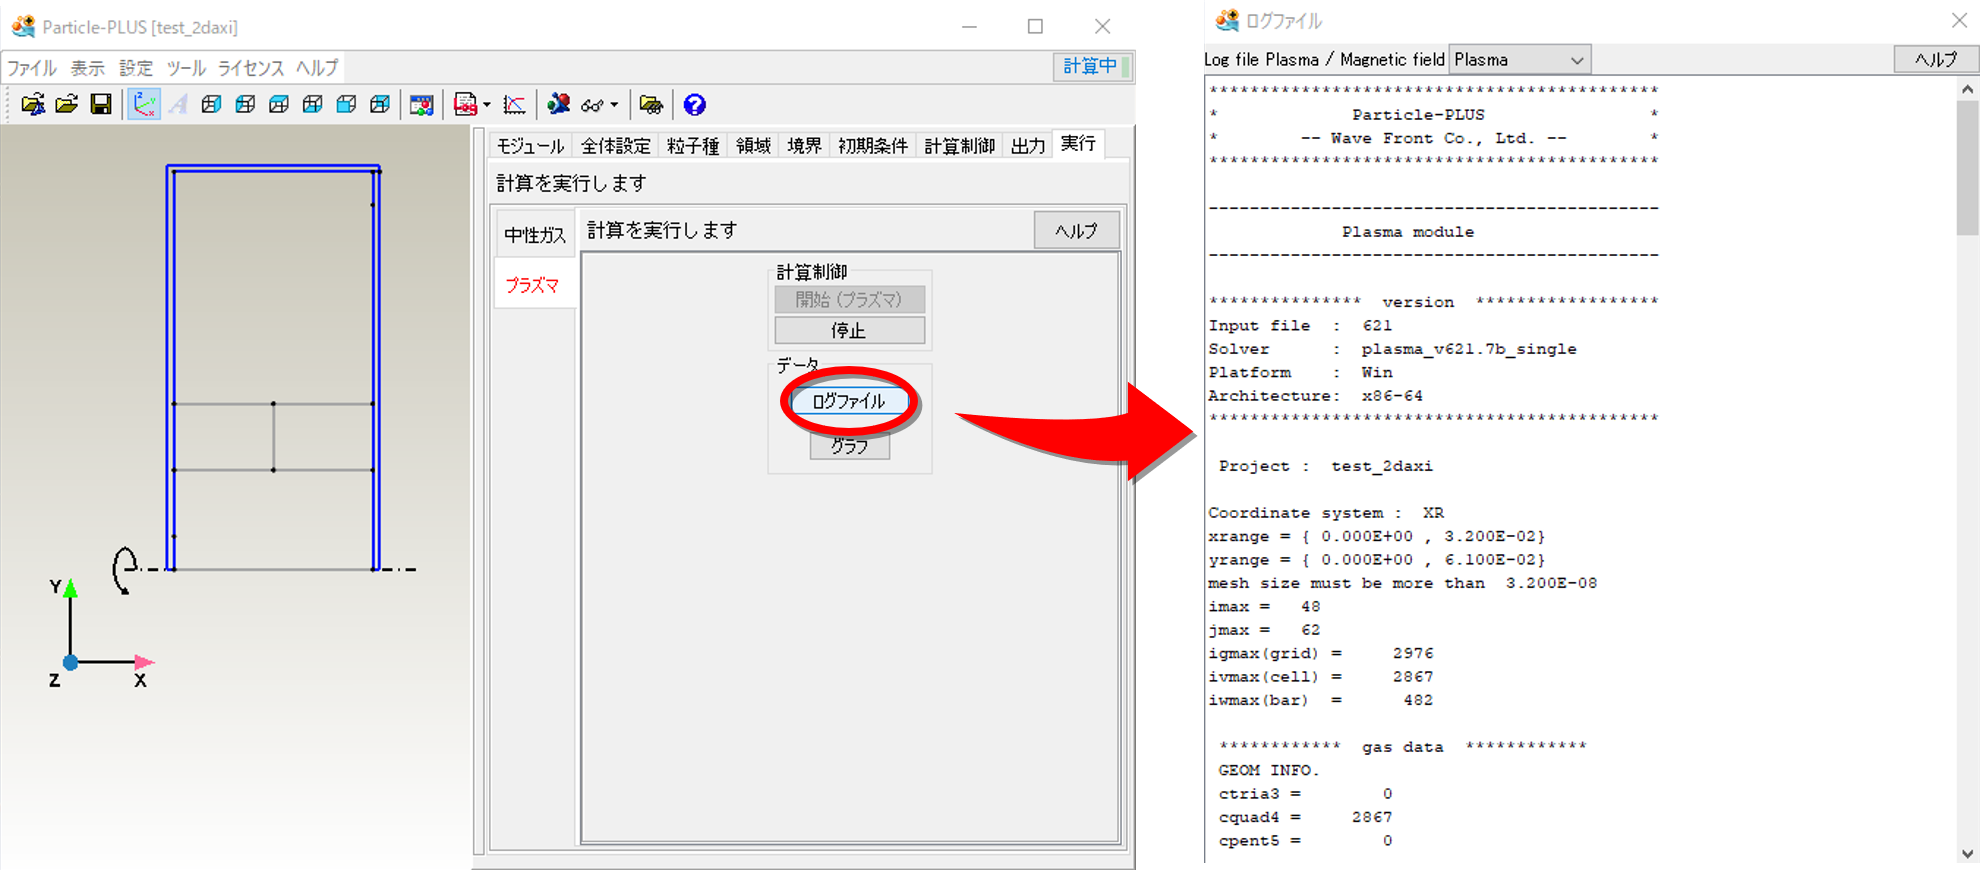This screenshot has height=870, width=1980.
Task: Select the プラズマ side tab
Action: (x=533, y=285)
